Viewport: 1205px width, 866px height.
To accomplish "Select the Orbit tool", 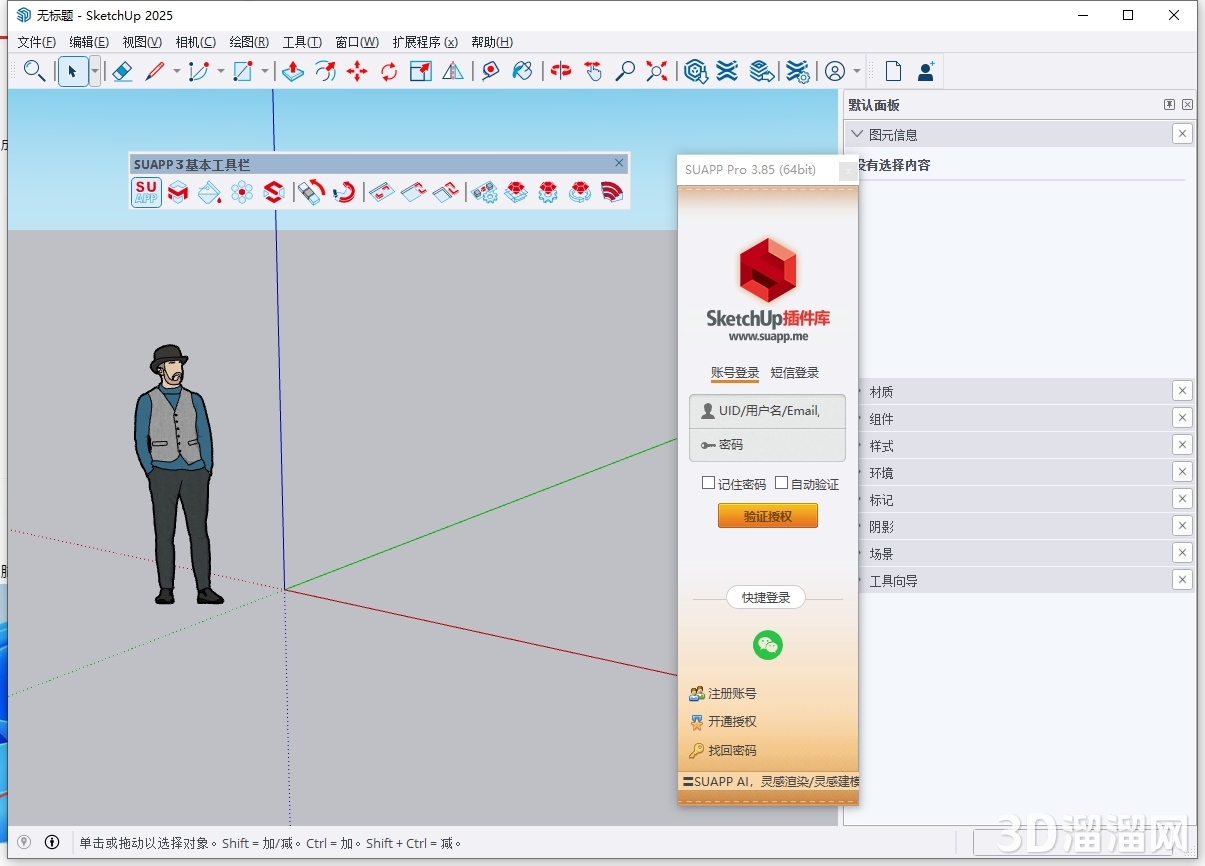I will 561,71.
